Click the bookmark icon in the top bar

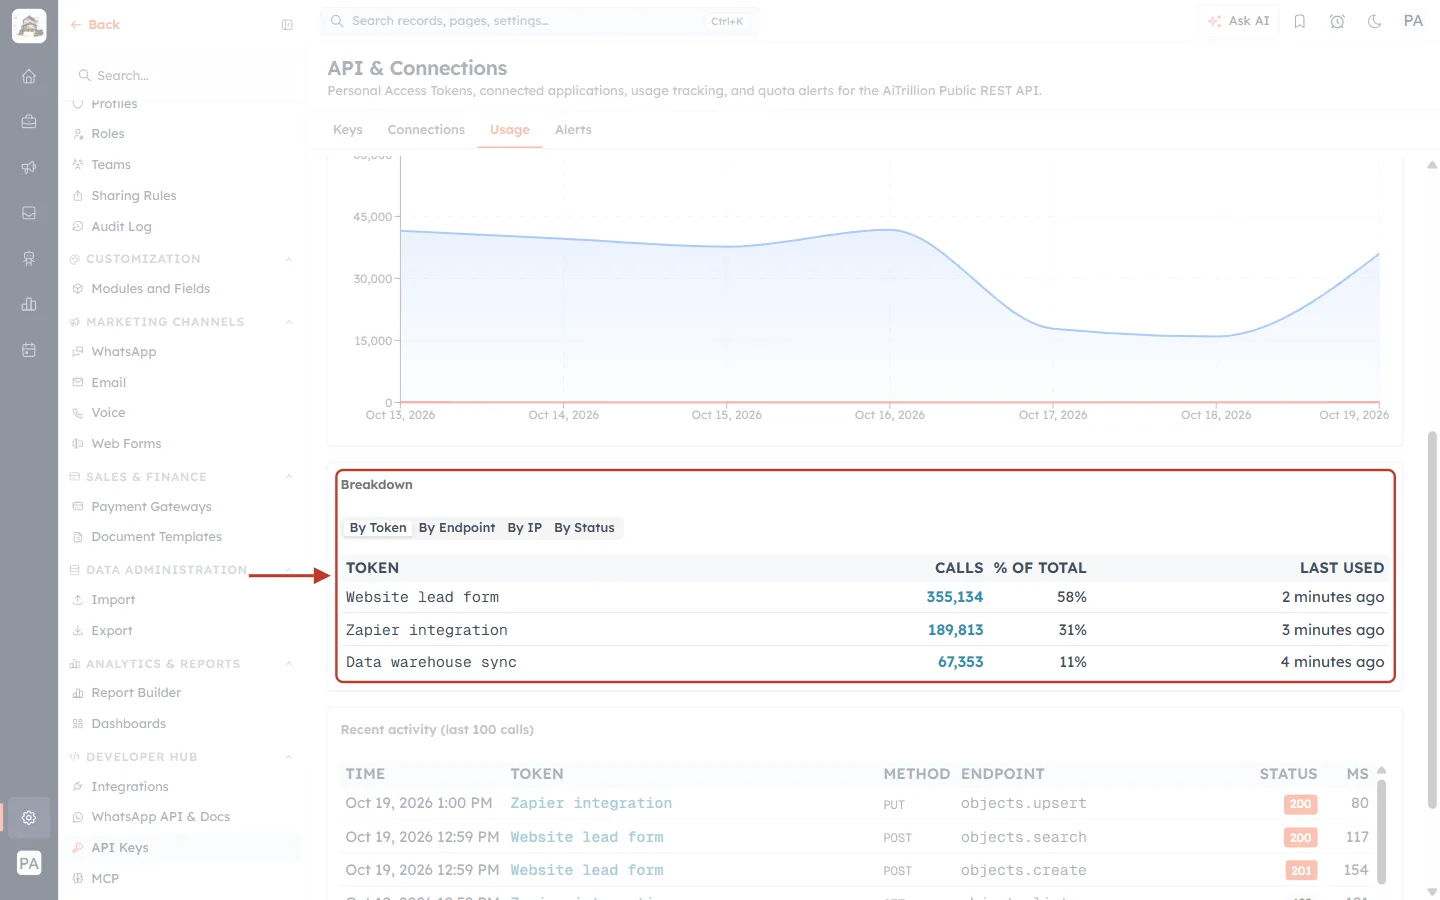coord(1300,21)
